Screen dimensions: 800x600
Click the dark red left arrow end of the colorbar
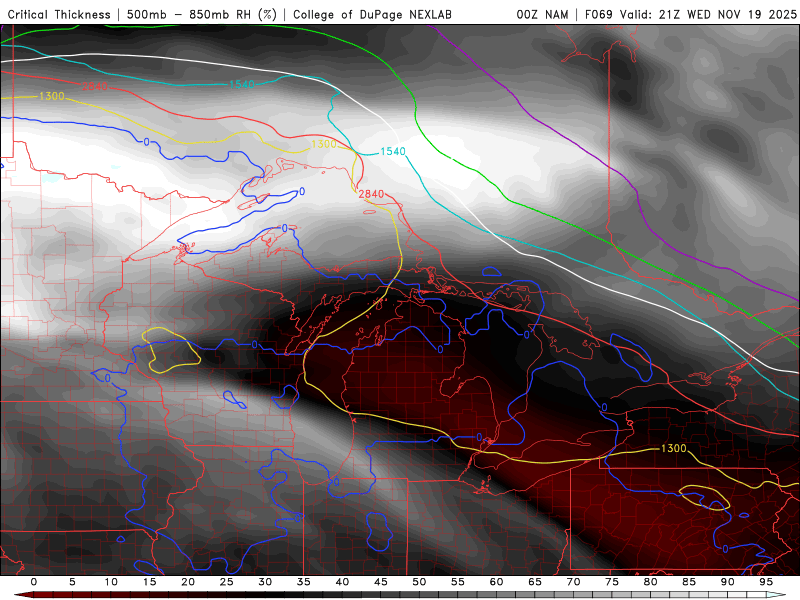[x=24, y=595]
